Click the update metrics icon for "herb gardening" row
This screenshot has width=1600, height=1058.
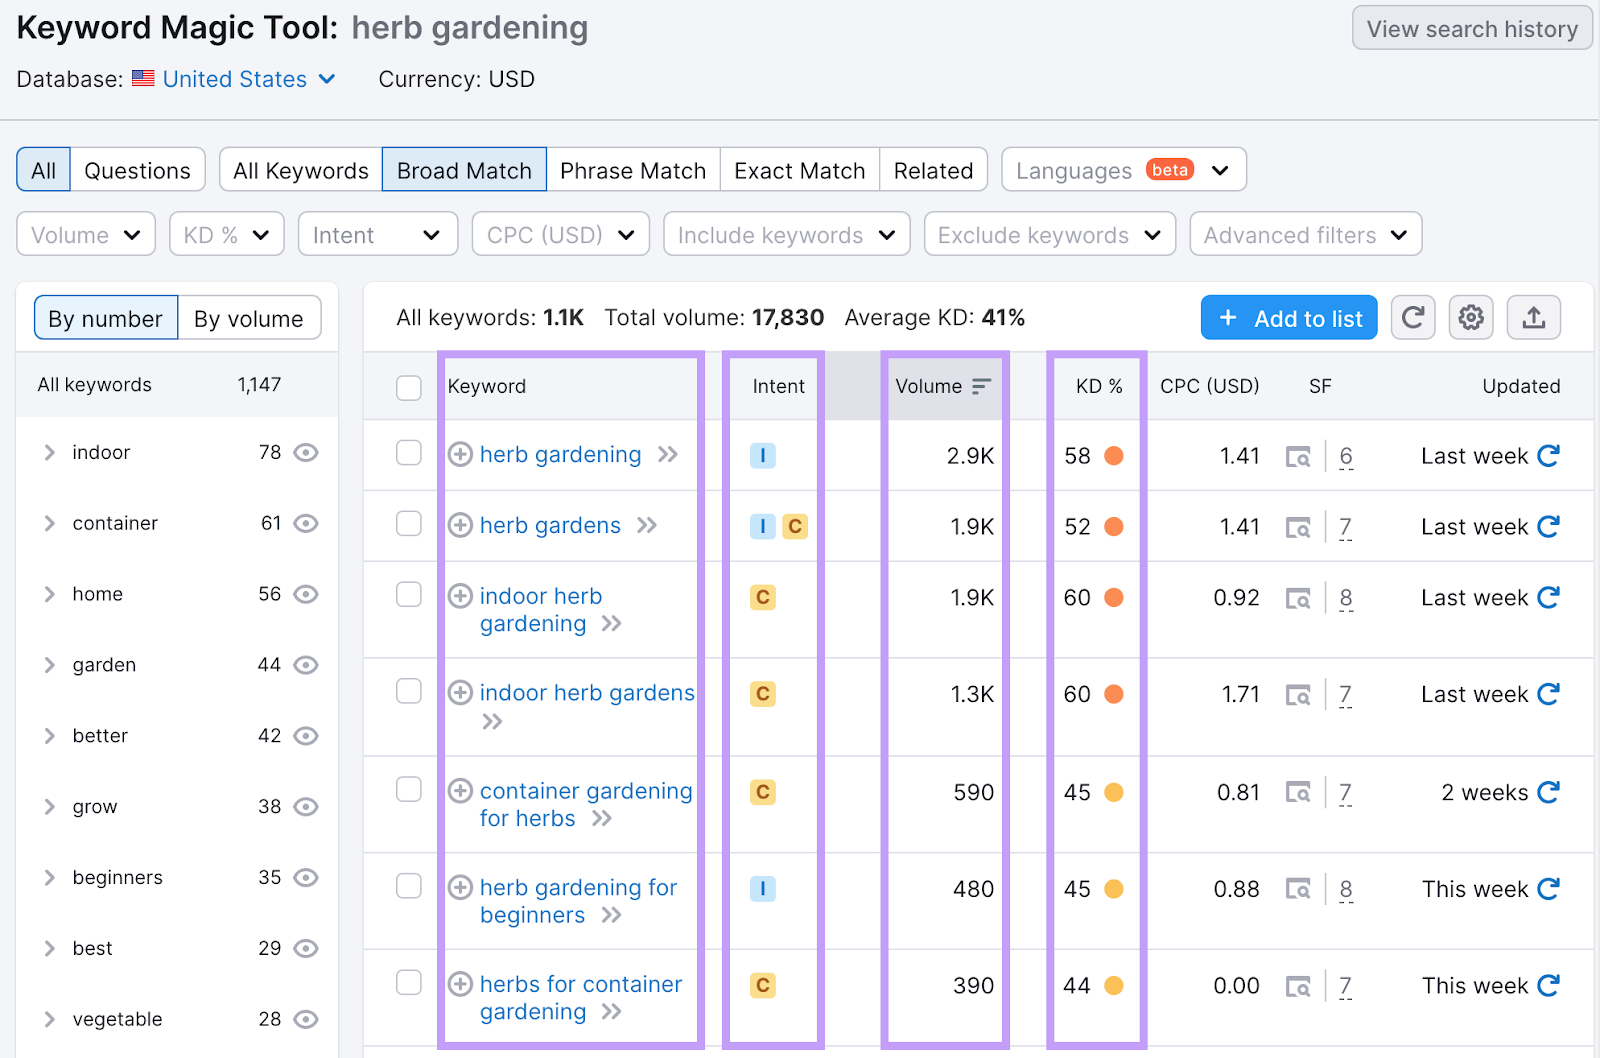pos(1550,455)
